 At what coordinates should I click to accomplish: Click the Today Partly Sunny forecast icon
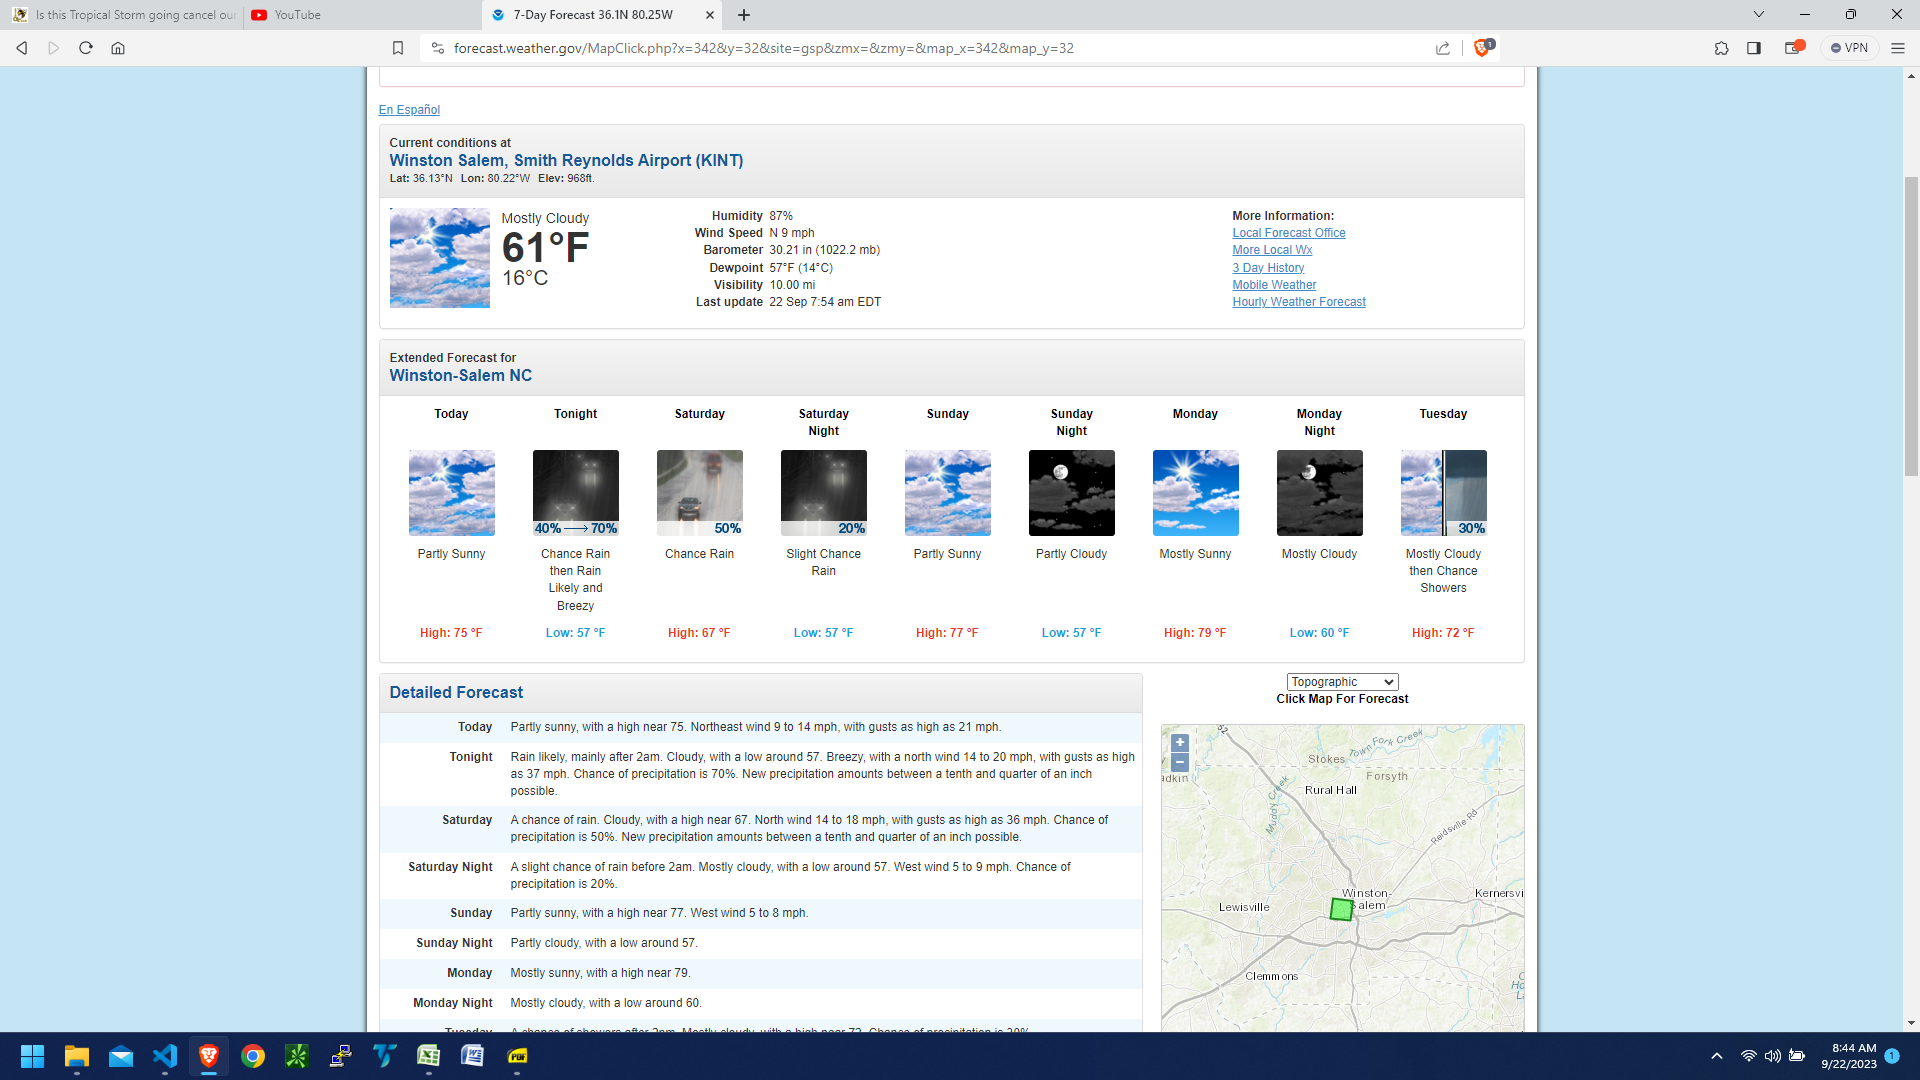coord(452,493)
